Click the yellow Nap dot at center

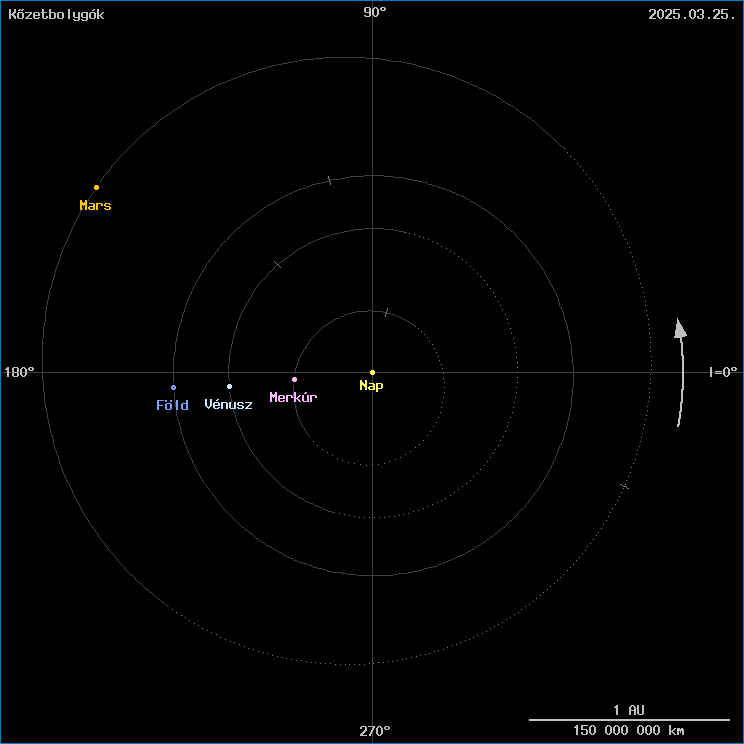(372, 372)
